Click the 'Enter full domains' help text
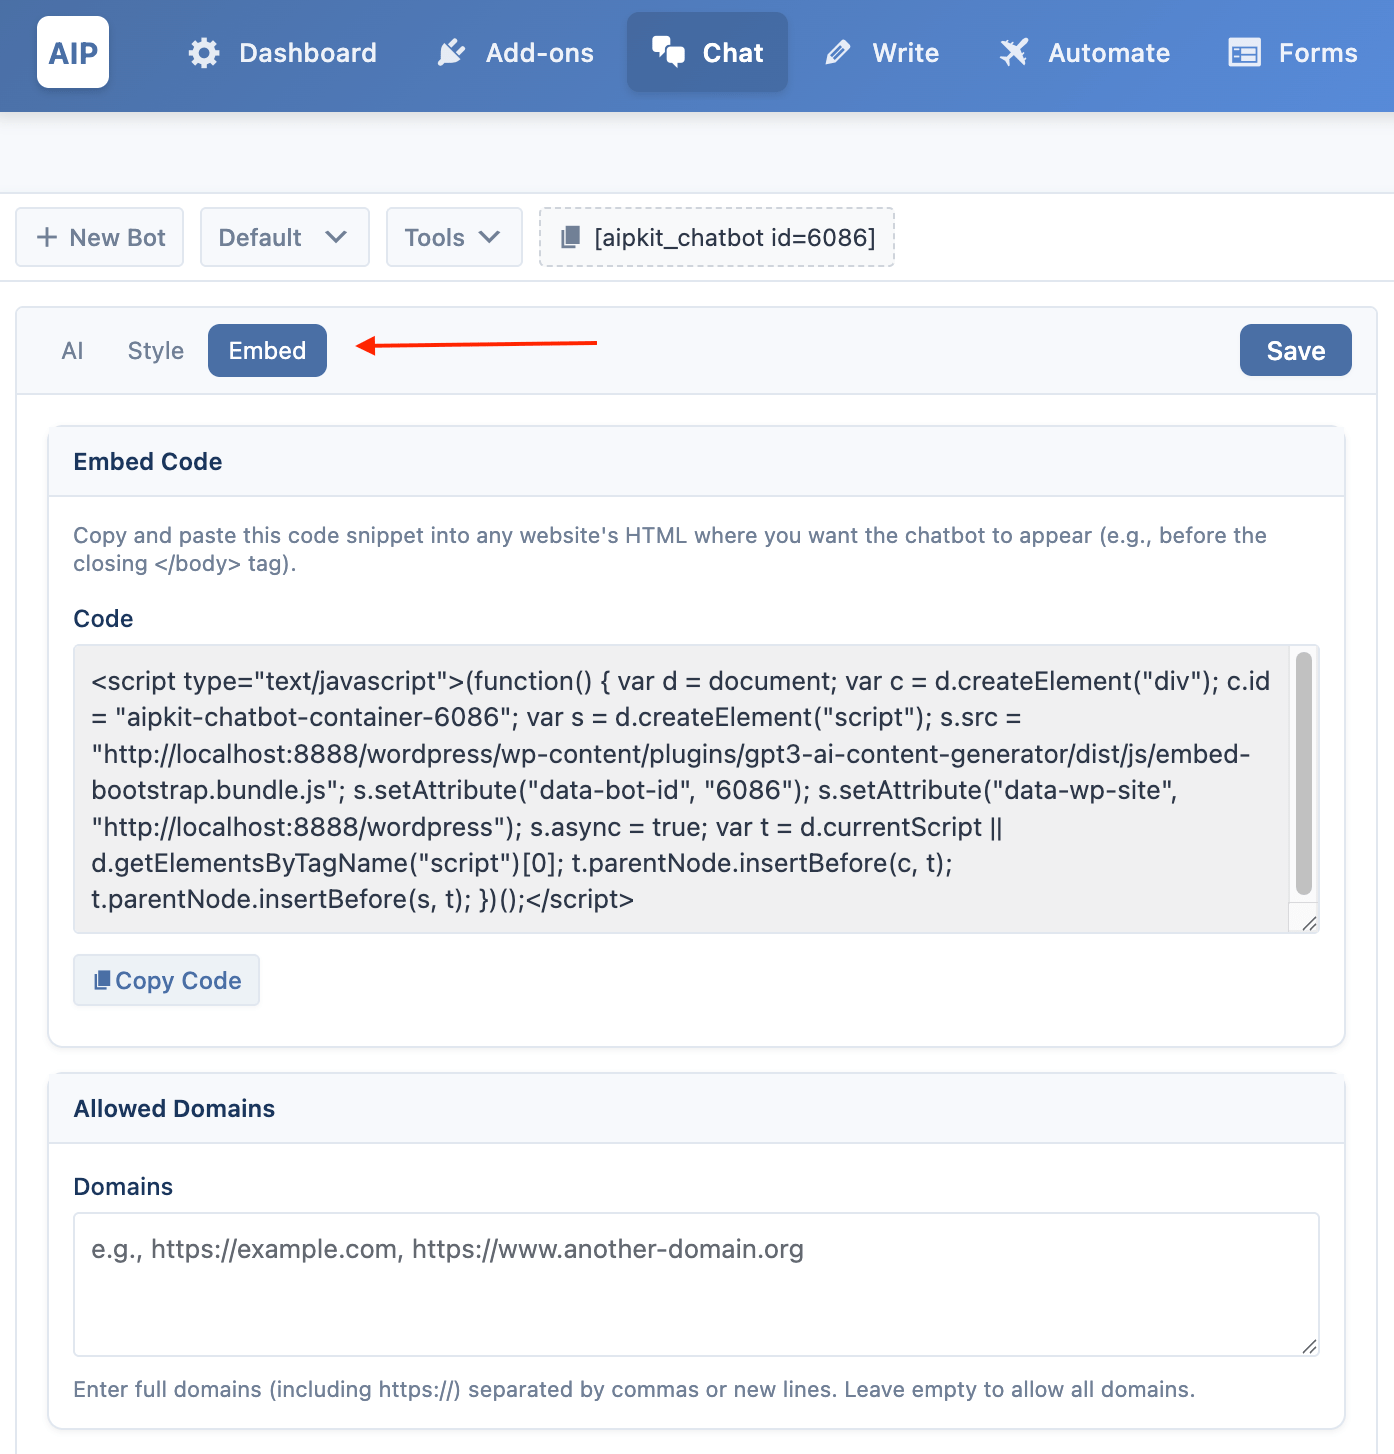 pos(634,1389)
